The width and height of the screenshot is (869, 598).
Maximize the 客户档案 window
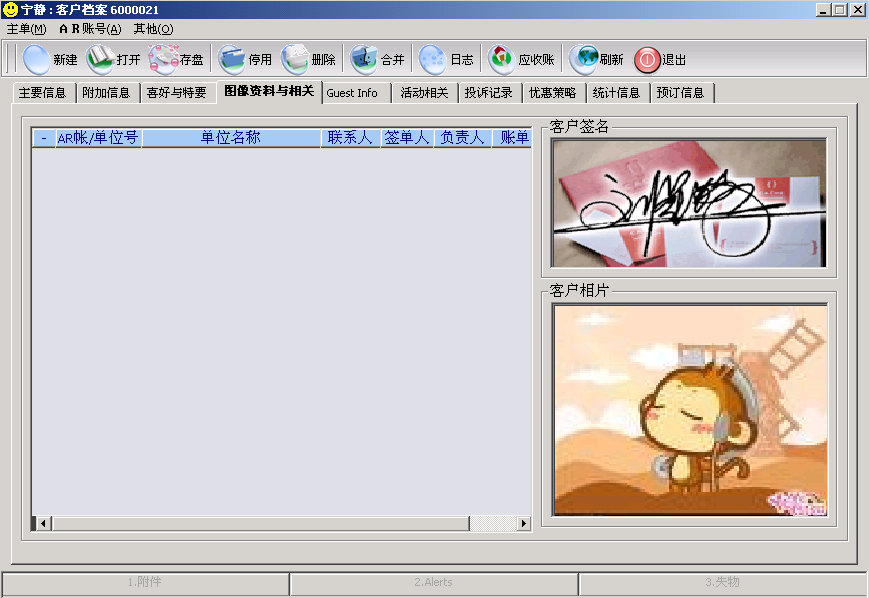[840, 10]
